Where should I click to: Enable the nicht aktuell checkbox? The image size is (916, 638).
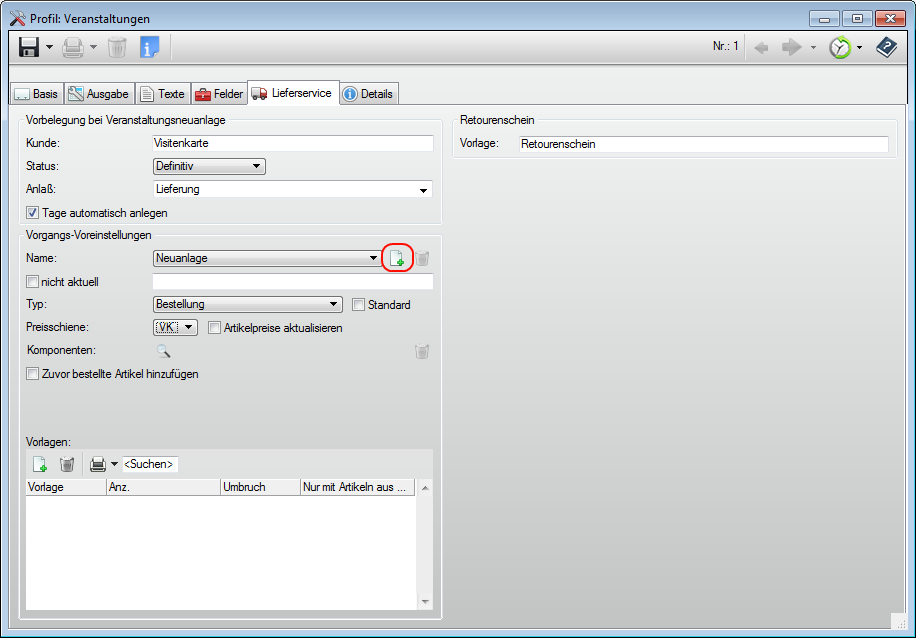(33, 282)
